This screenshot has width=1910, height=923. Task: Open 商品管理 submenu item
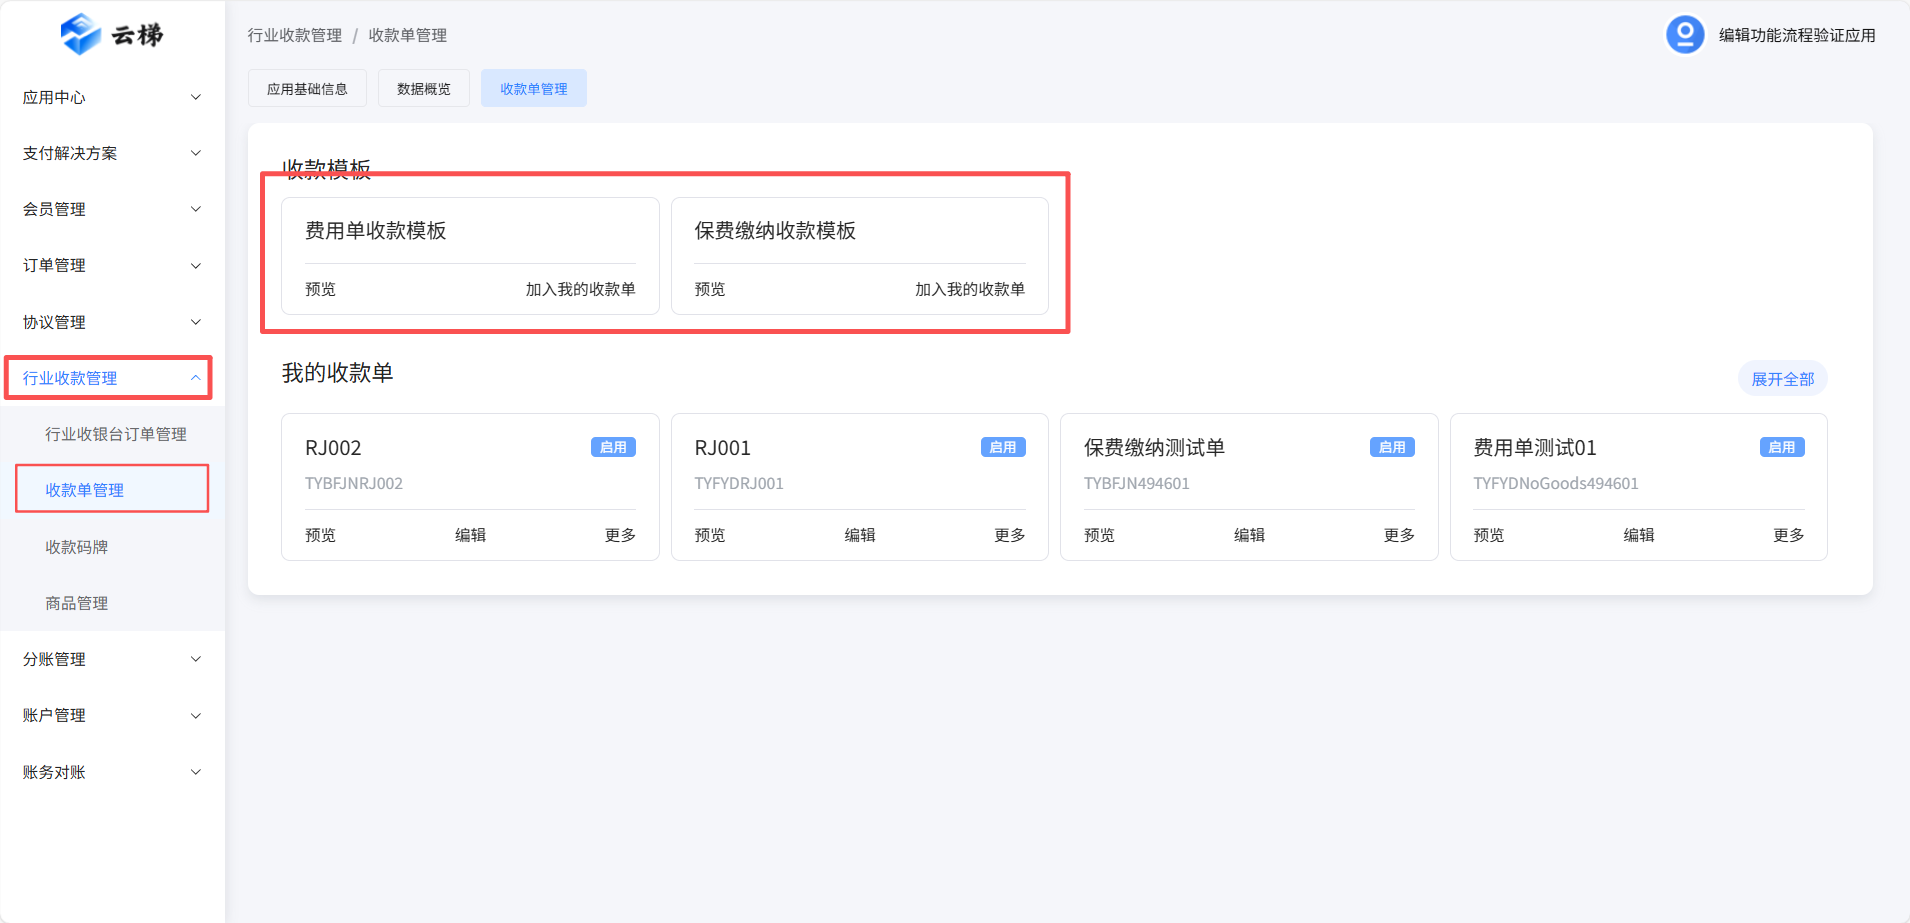click(x=77, y=603)
